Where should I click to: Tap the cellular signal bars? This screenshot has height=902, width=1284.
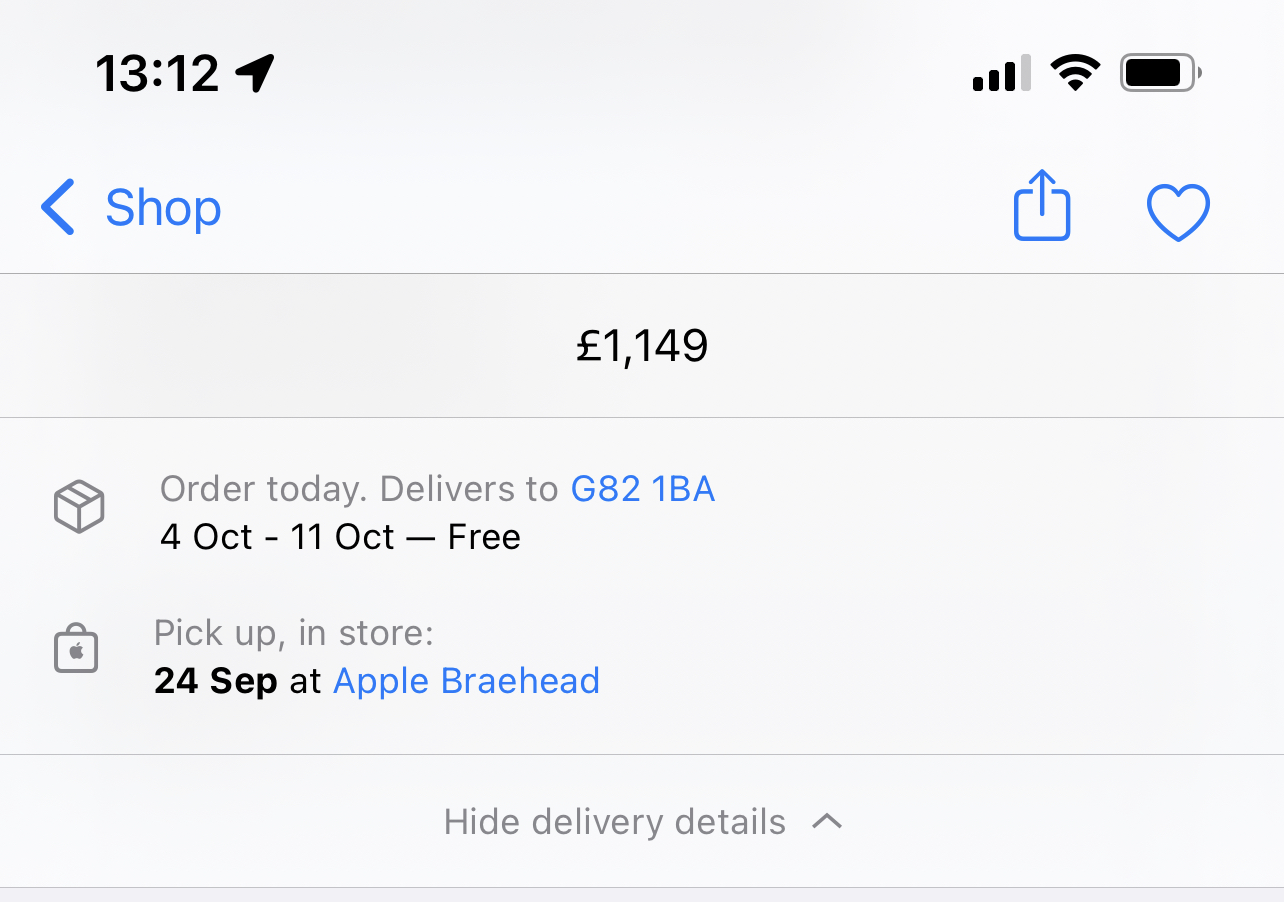pyautogui.click(x=1001, y=75)
